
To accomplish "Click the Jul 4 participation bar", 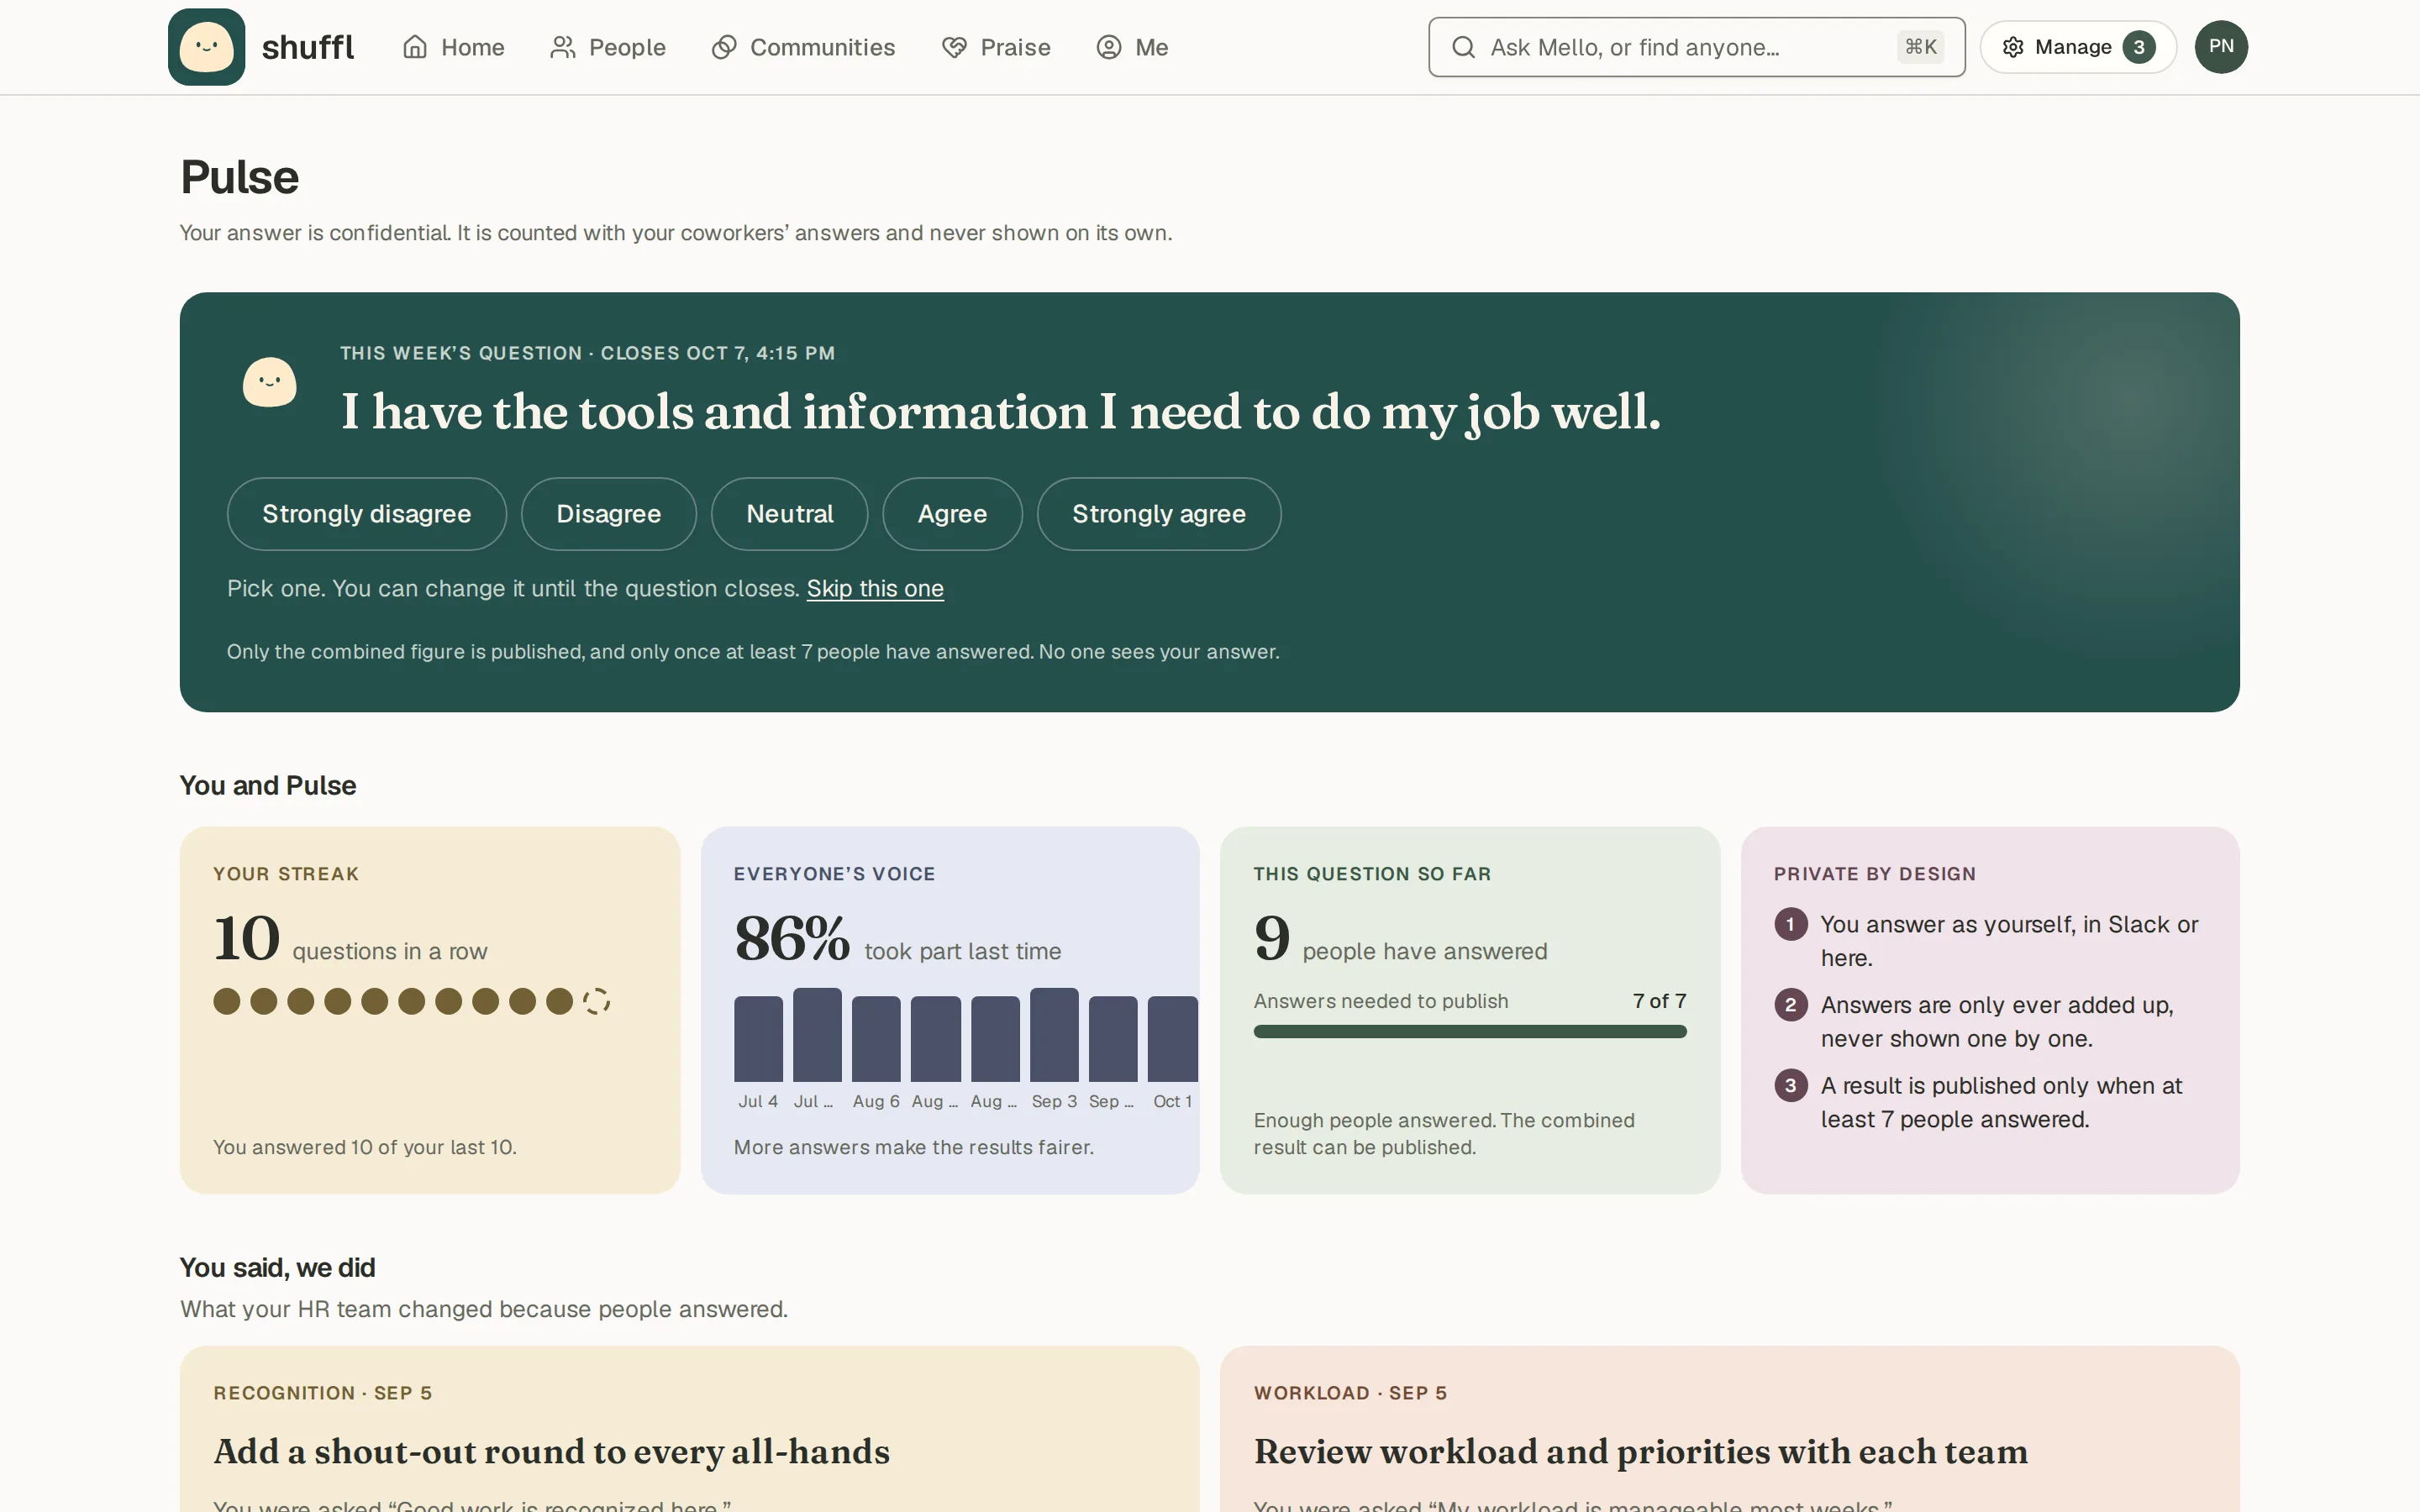I will (x=758, y=1039).
